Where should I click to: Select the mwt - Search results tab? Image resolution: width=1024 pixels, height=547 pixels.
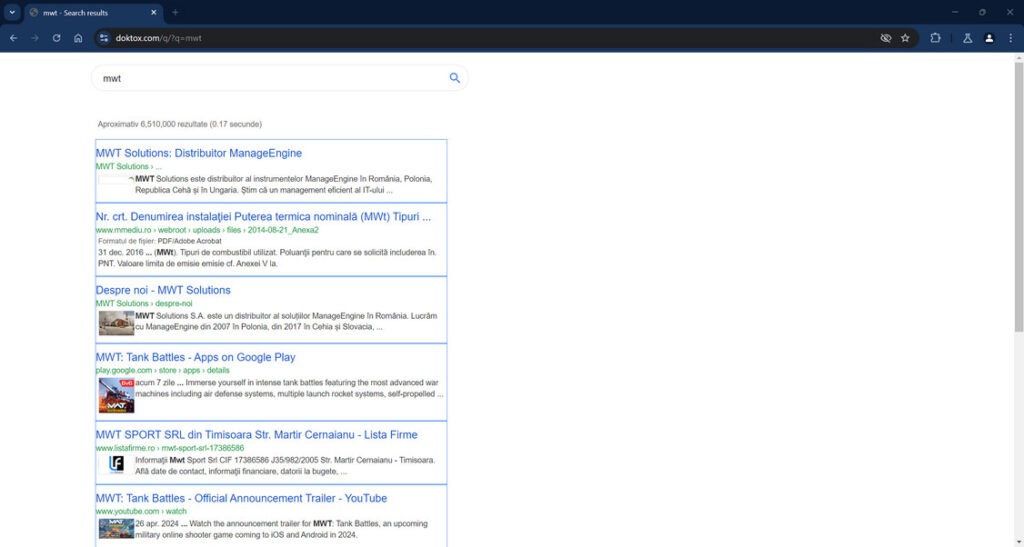(94, 12)
